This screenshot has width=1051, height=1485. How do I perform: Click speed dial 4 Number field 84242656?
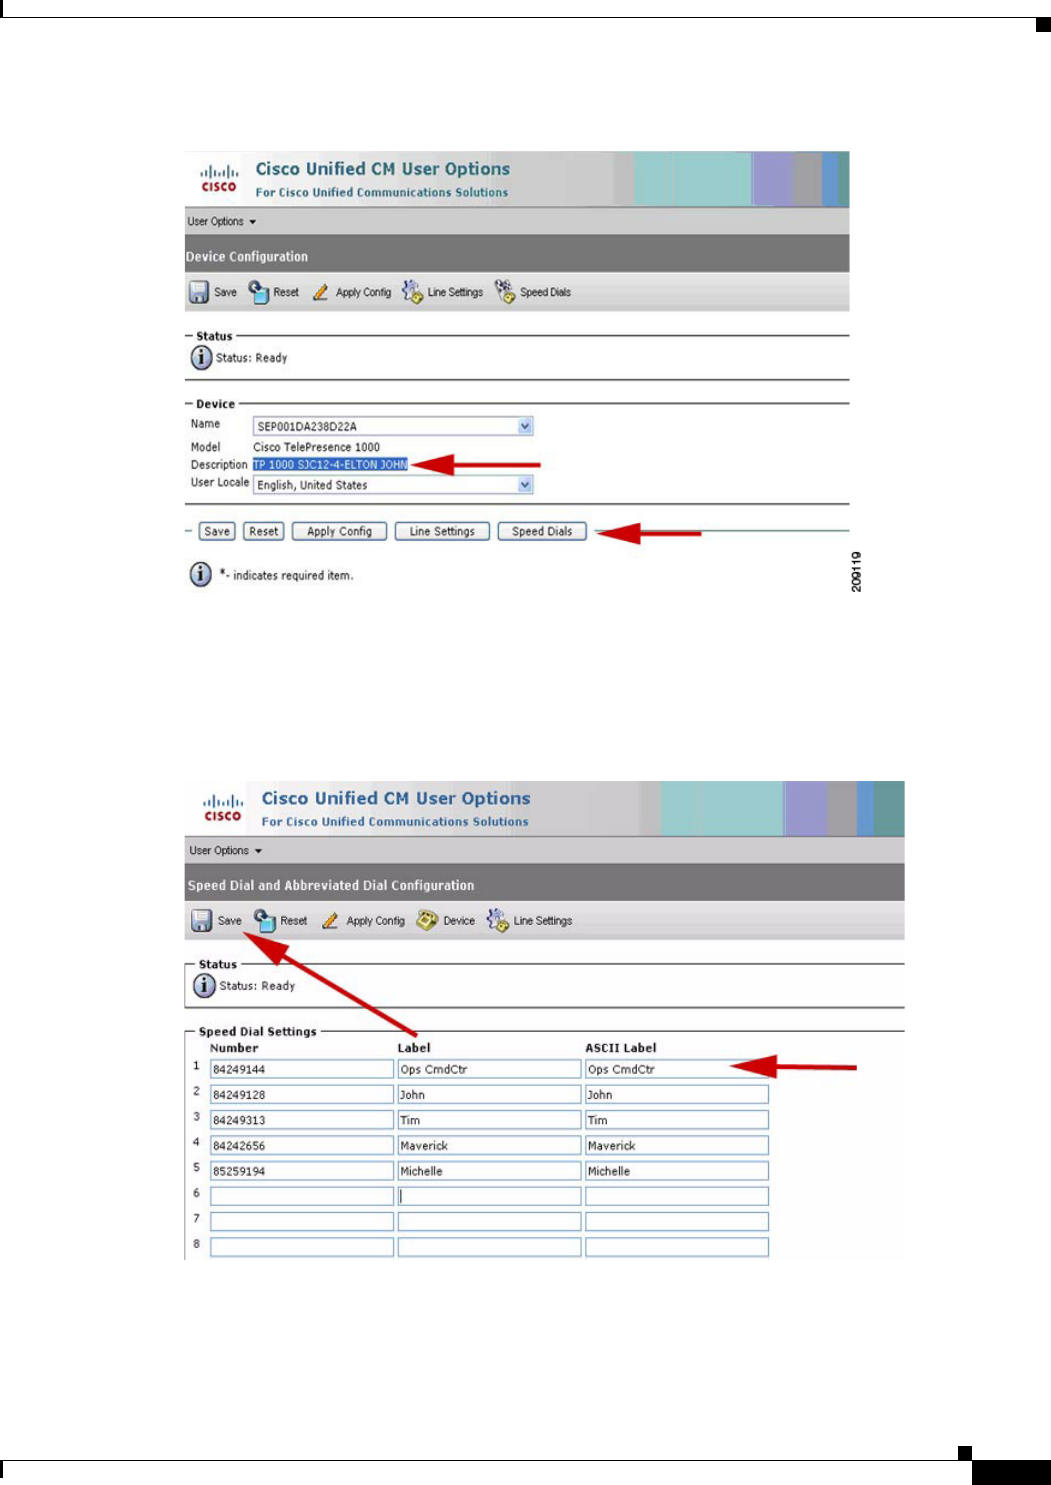click(302, 1146)
